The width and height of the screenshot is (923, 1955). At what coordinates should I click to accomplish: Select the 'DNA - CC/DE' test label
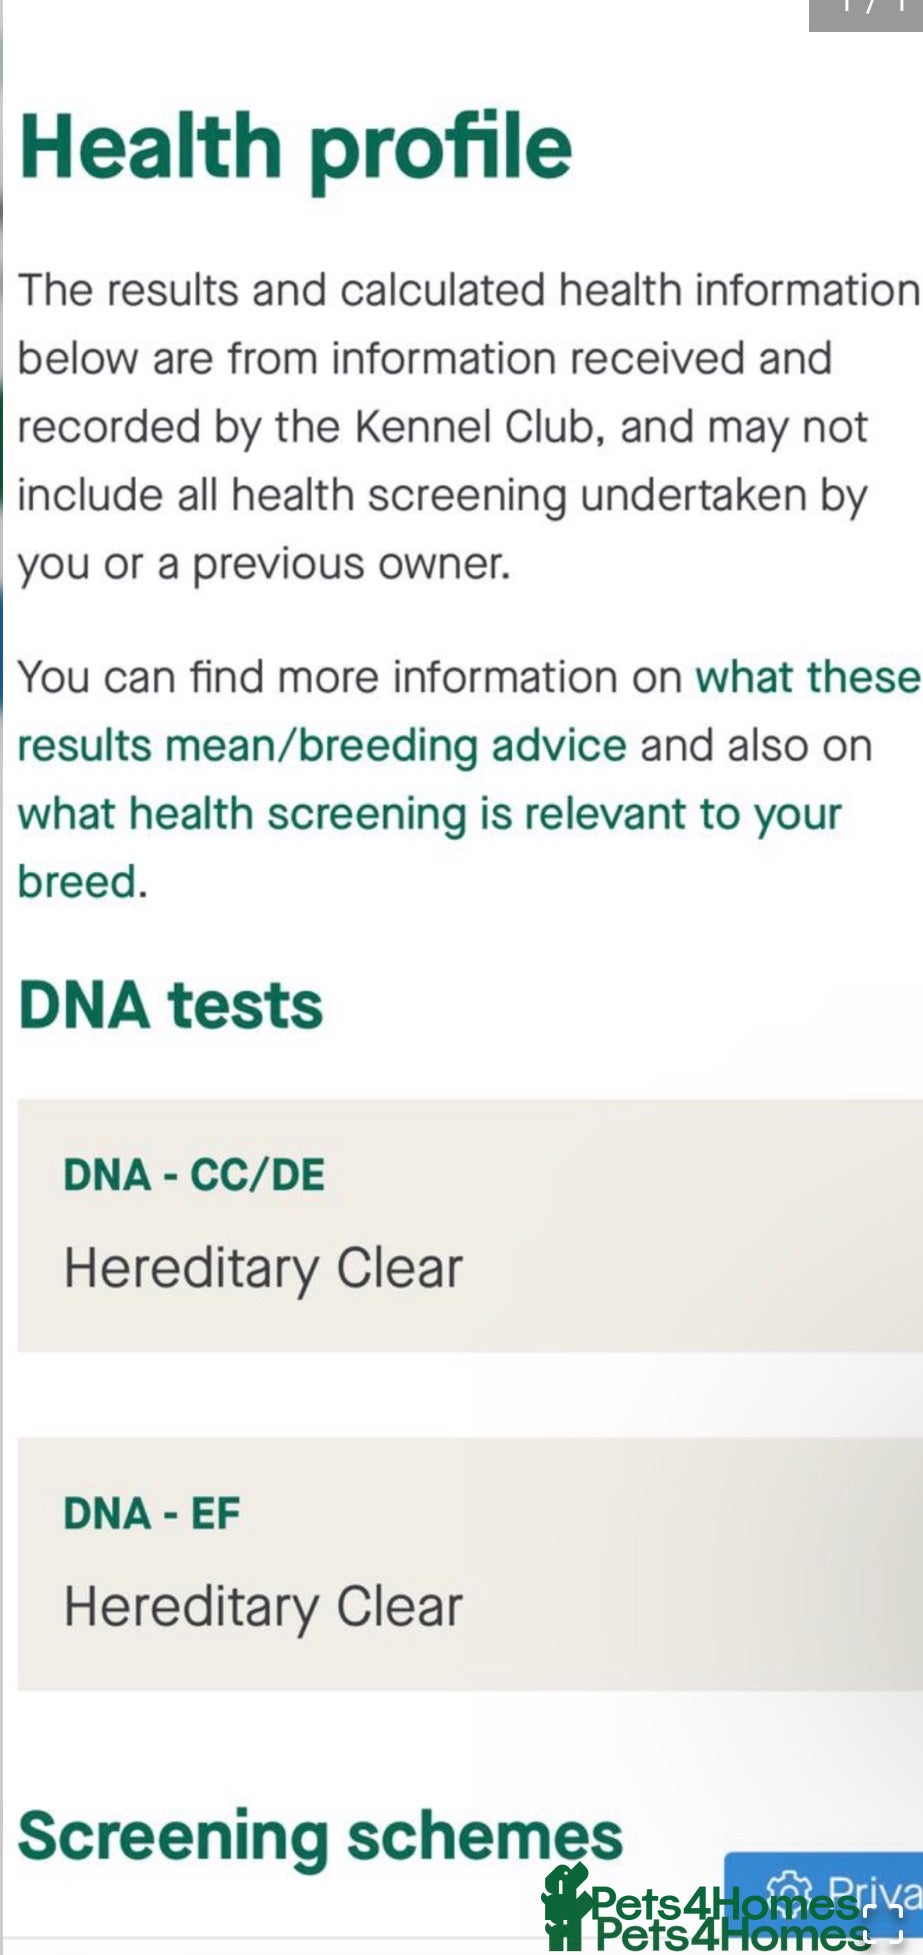194,1175
